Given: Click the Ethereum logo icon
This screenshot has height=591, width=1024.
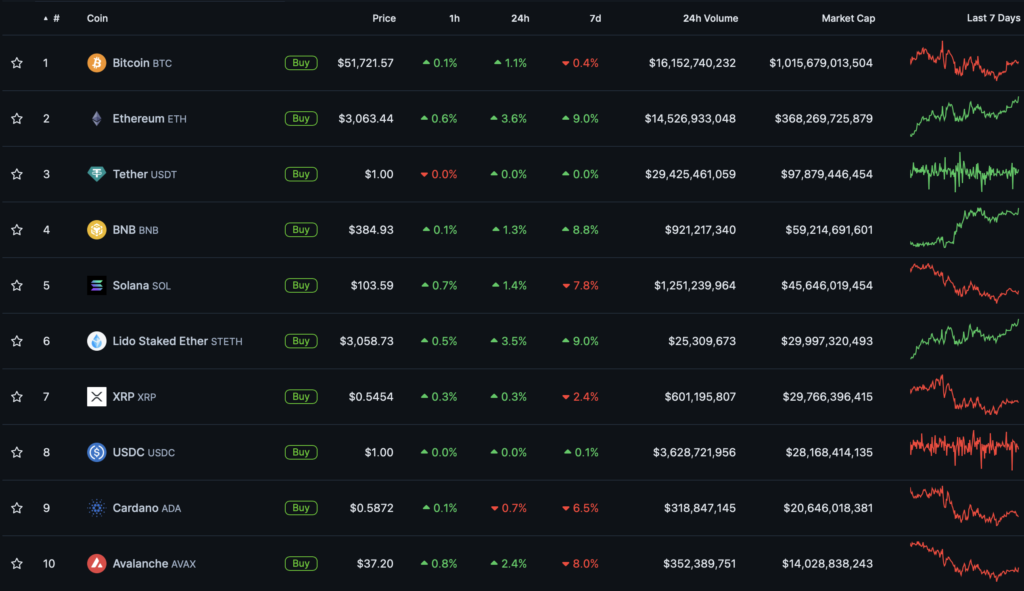Looking at the screenshot, I should coord(96,119).
